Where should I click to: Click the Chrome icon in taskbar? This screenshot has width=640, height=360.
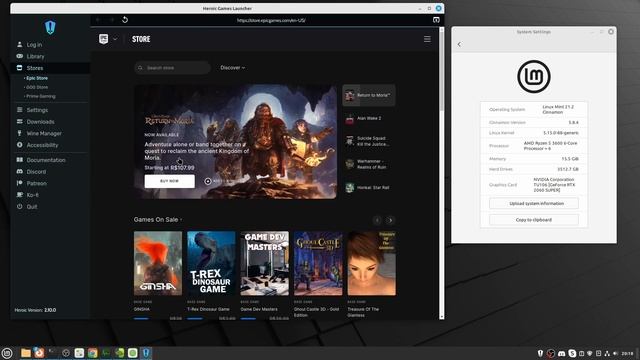click(93, 353)
